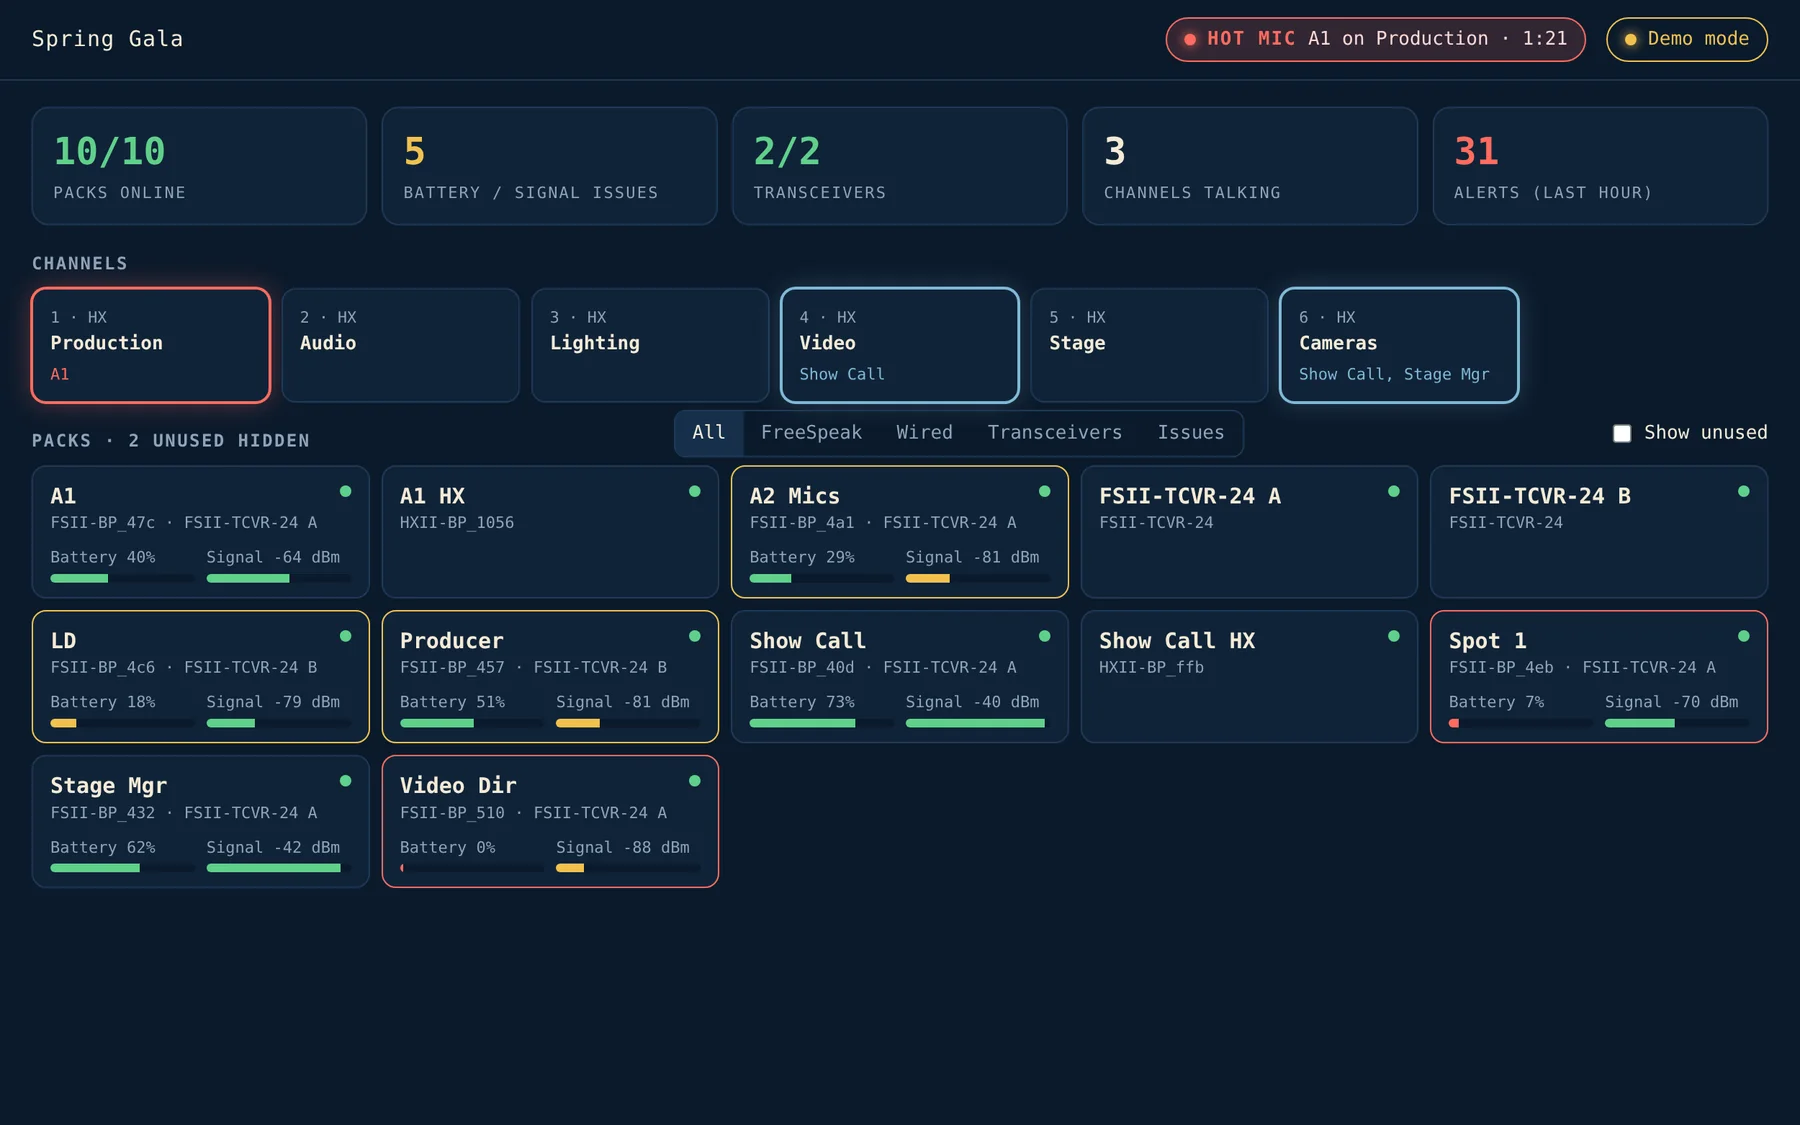
Task: Select the Wired filter tab
Action: (924, 432)
